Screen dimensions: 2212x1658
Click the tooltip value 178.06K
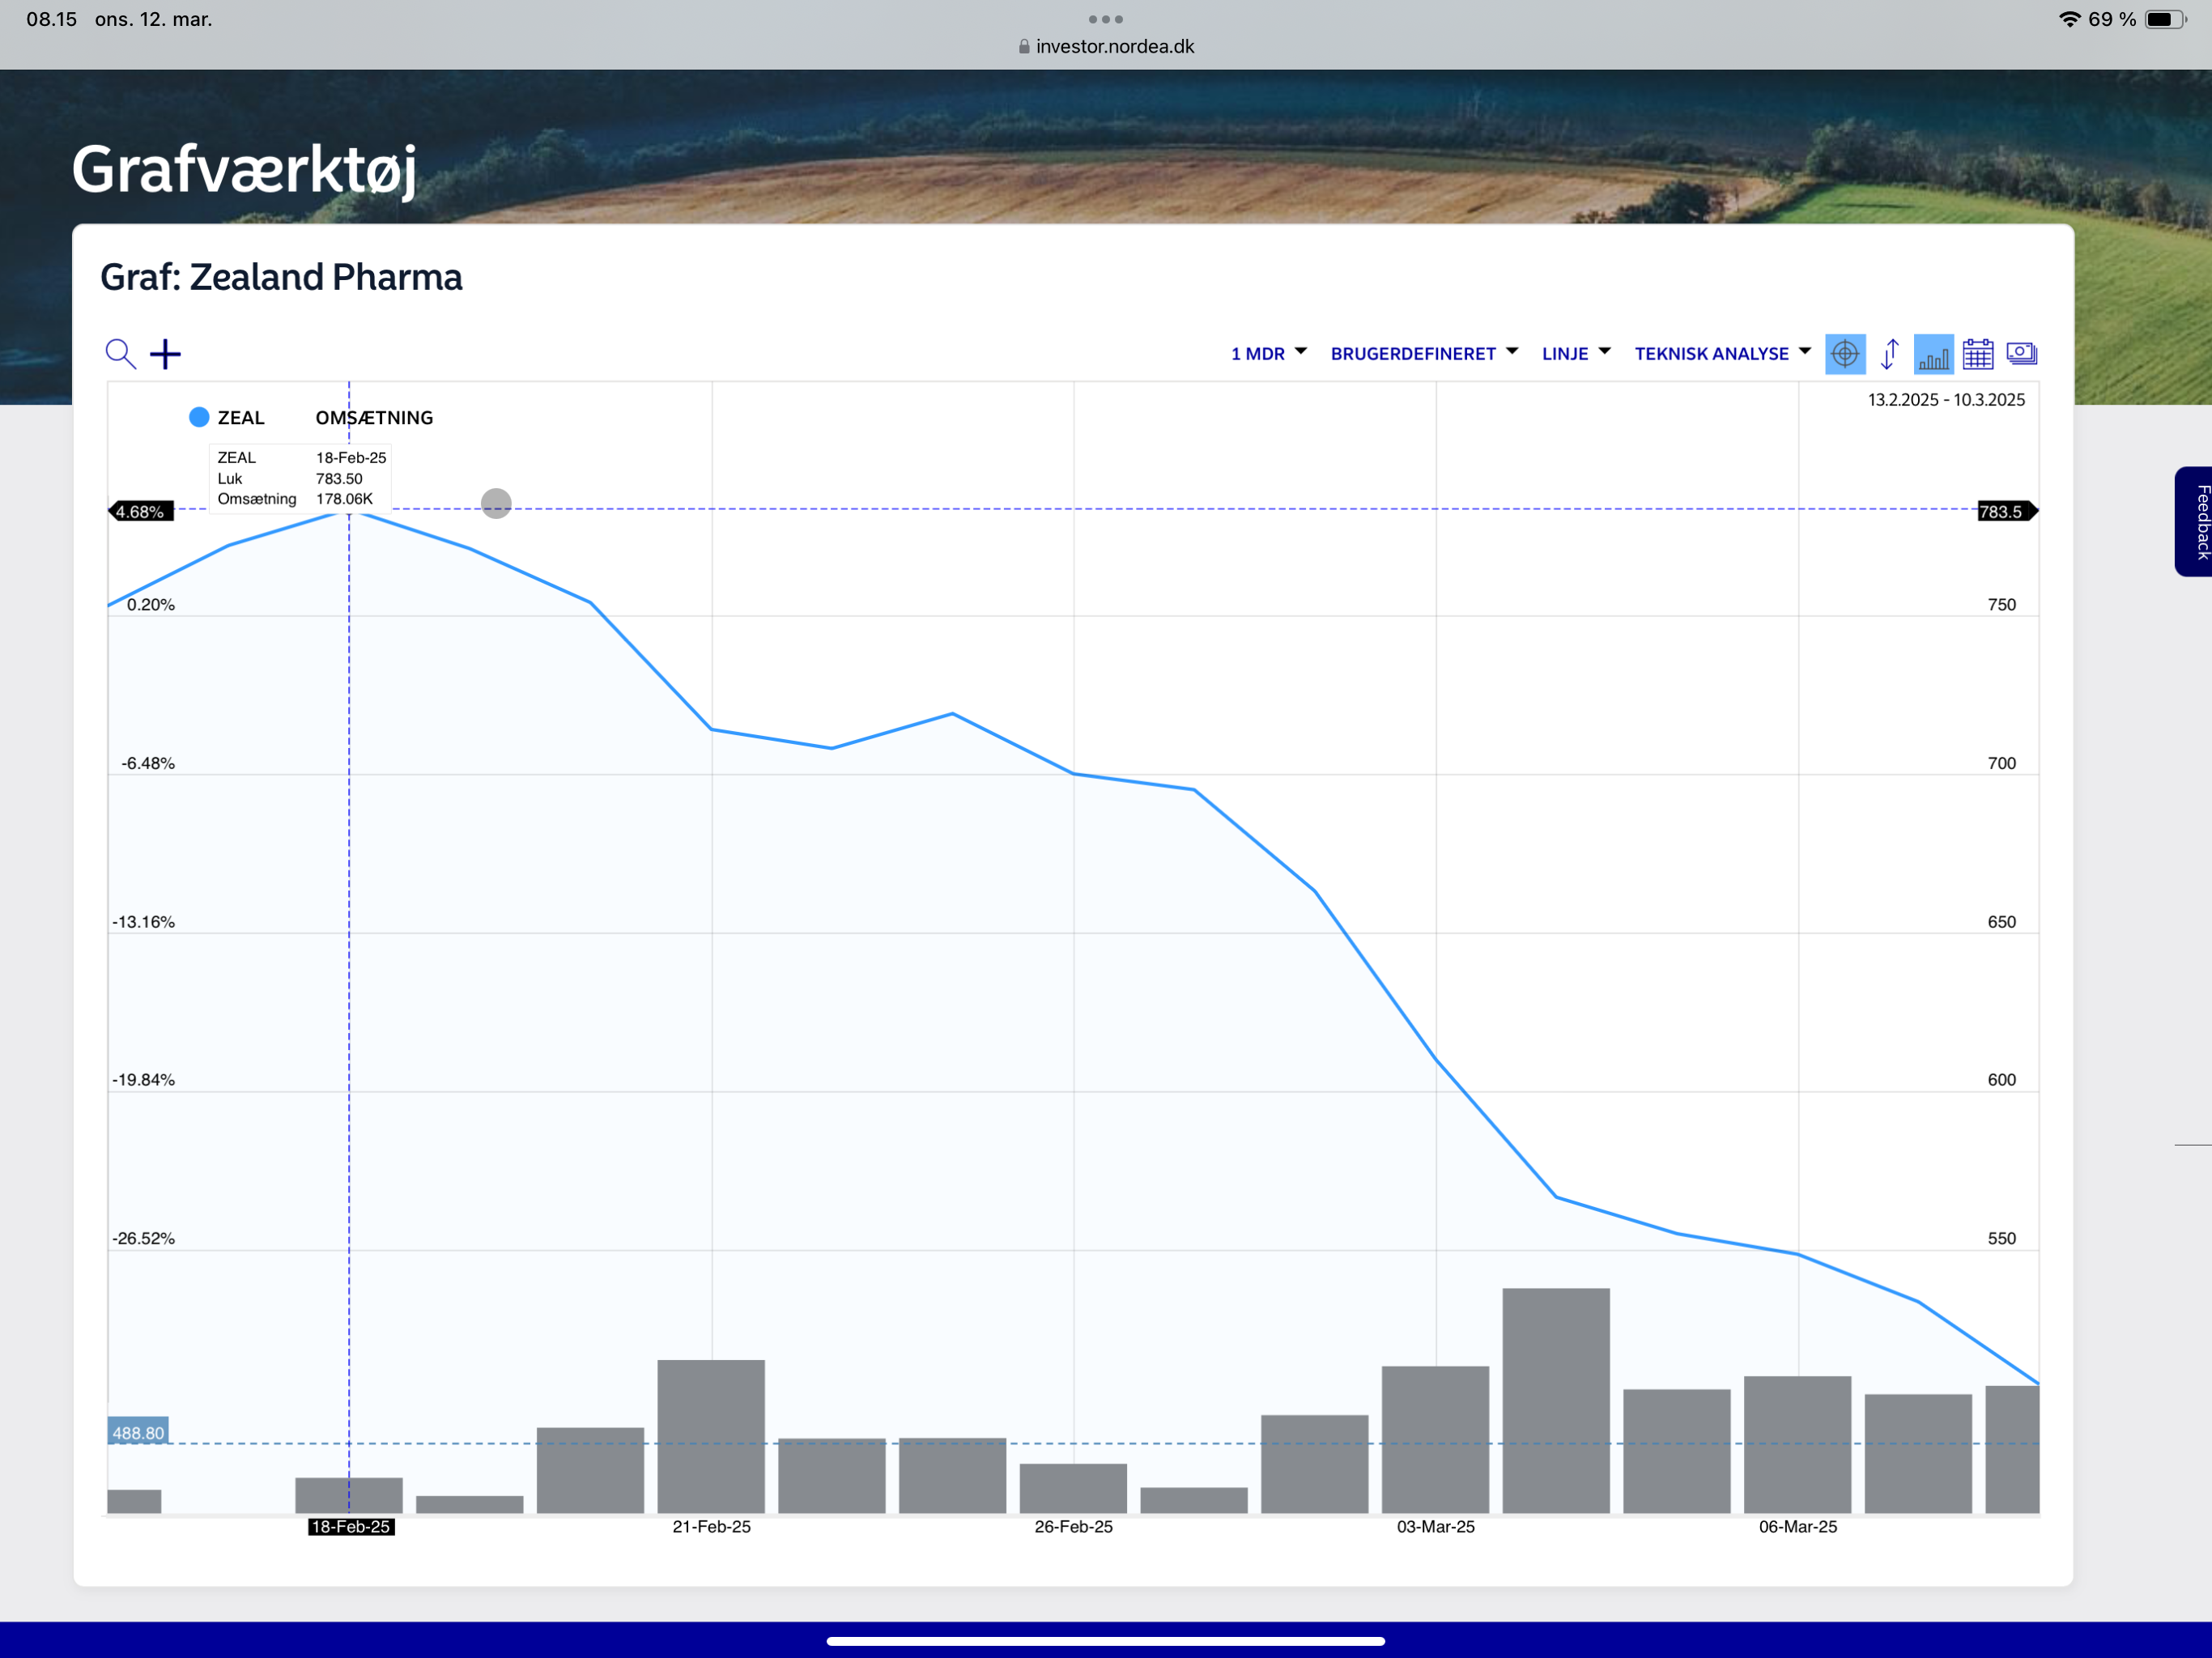tap(344, 499)
